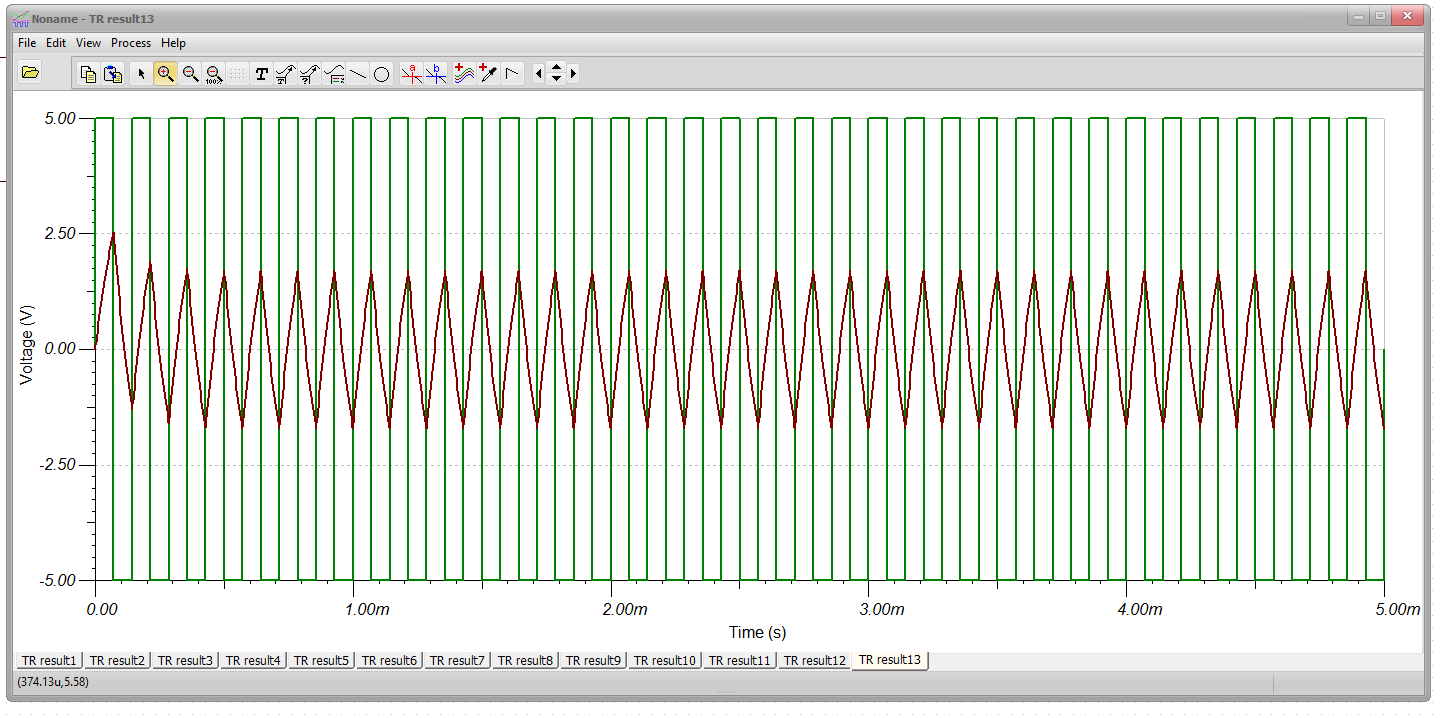
Task: Click the copy icon in toolbar
Action: [x=88, y=73]
